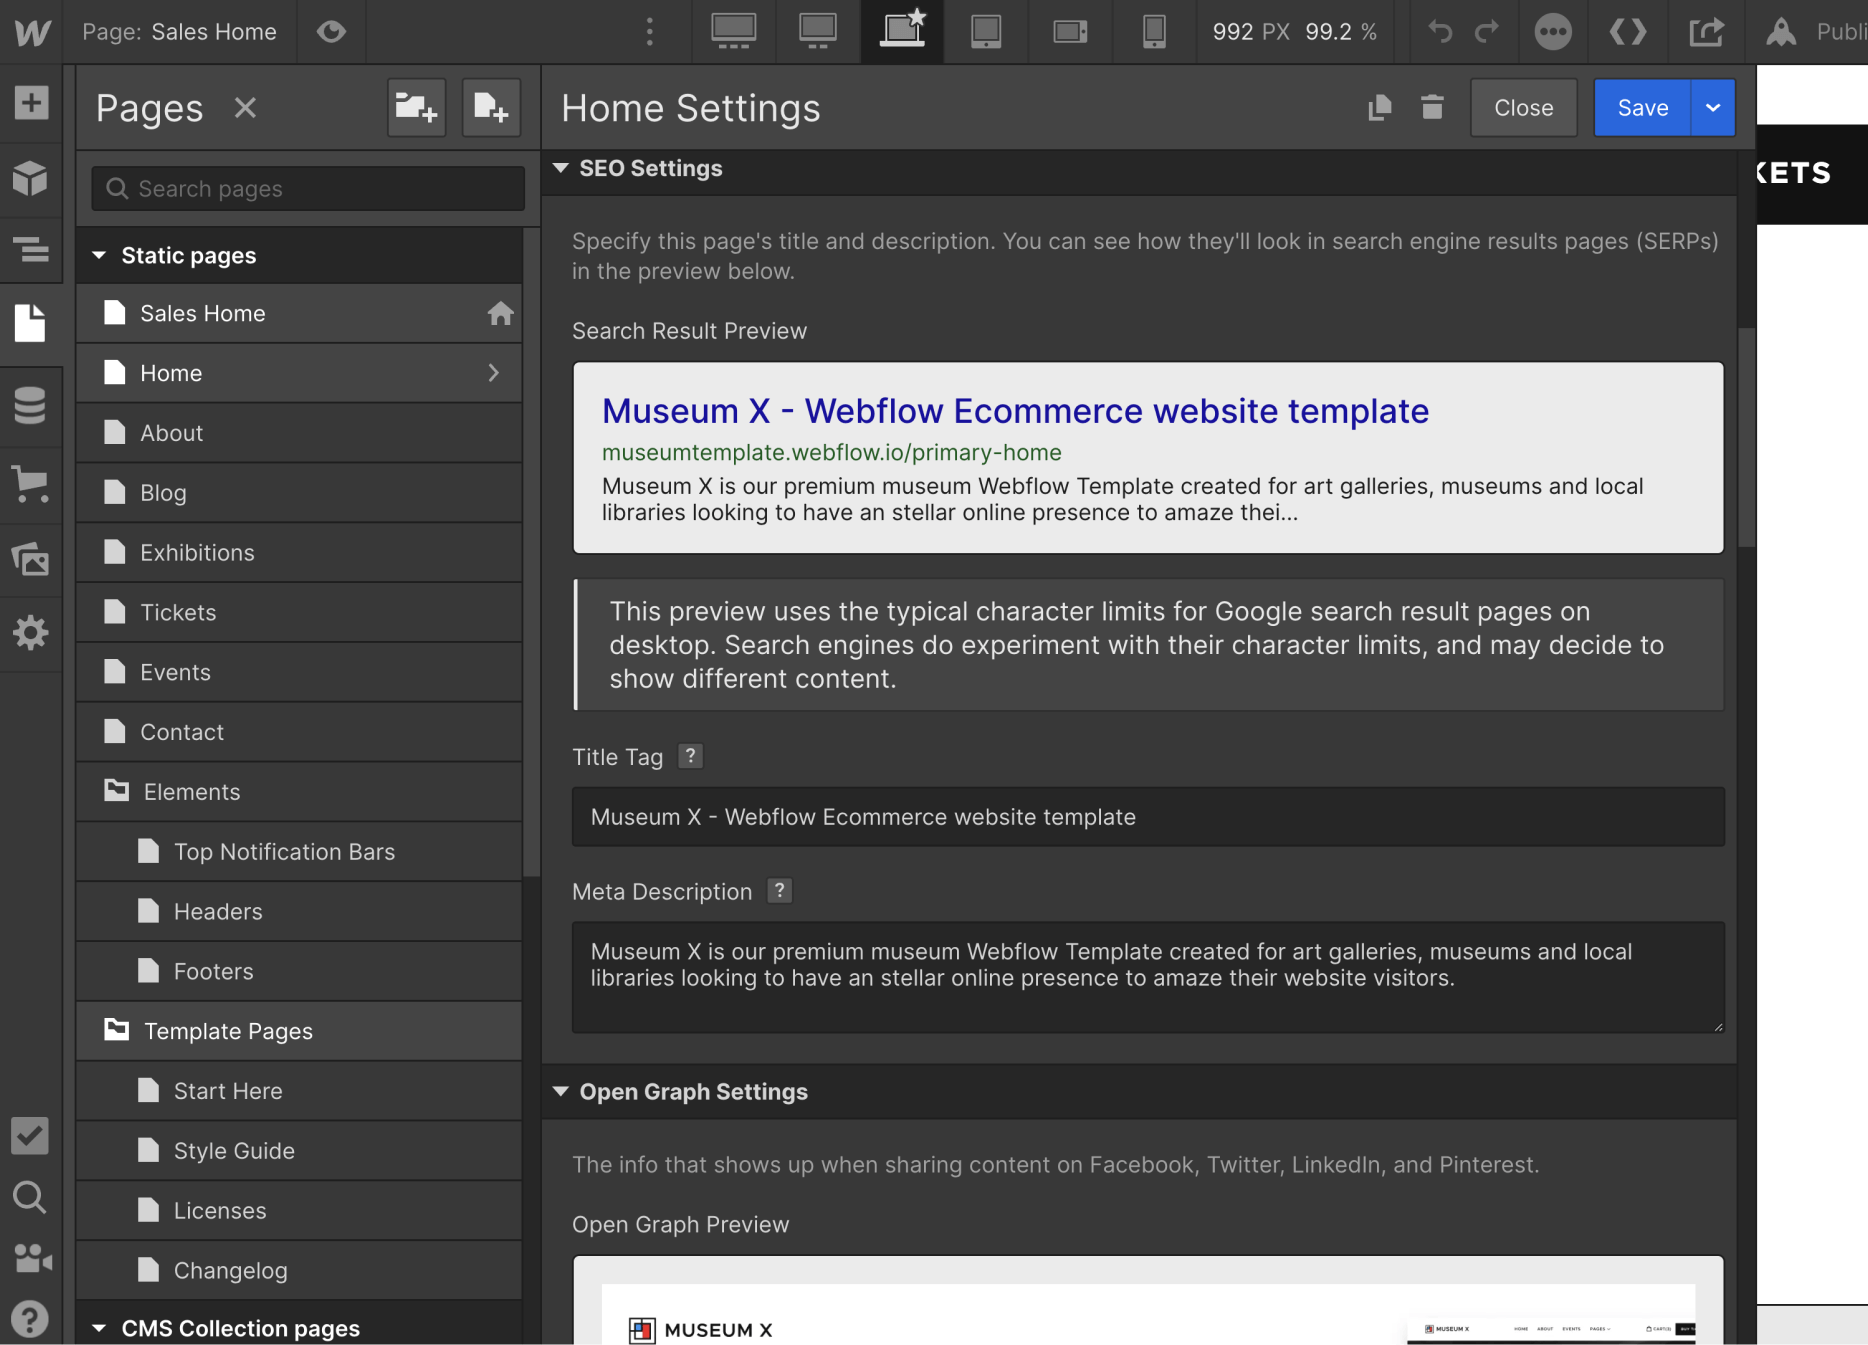Viewport: 1868px width, 1345px height.
Task: Collapse the Open Graph Settings section
Action: pos(561,1092)
